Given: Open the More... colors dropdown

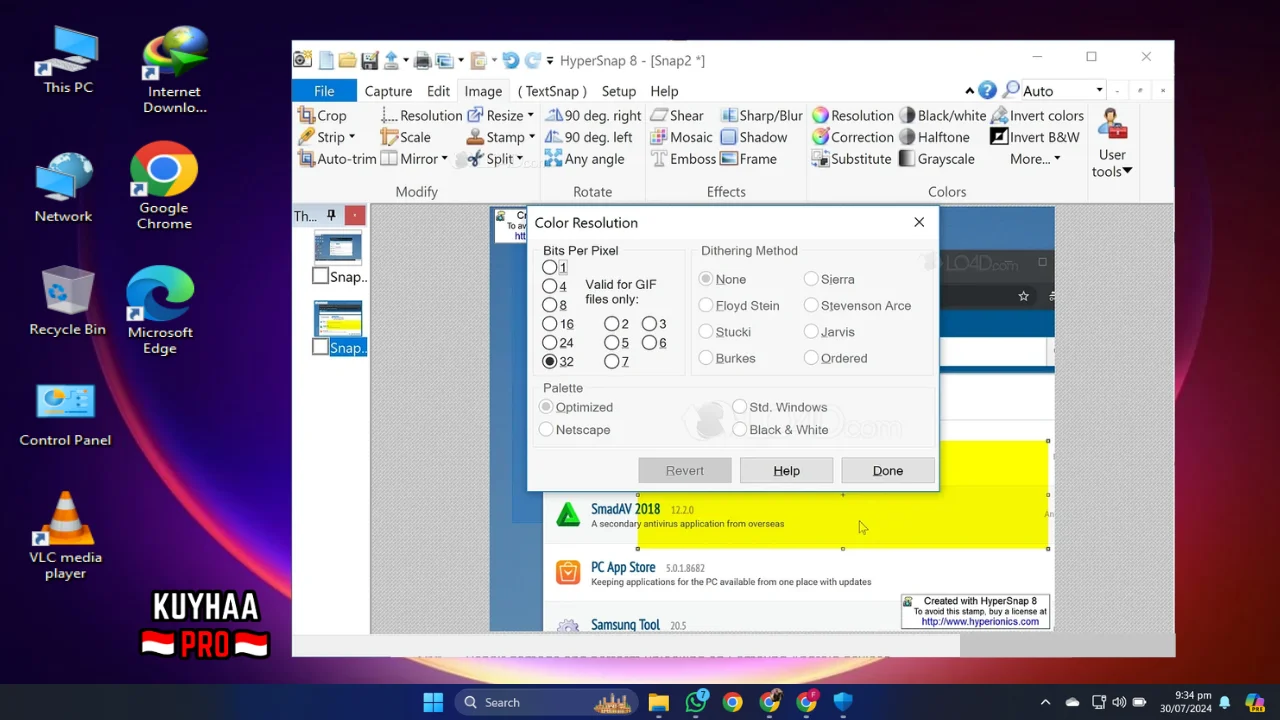Looking at the screenshot, I should click(x=1034, y=159).
